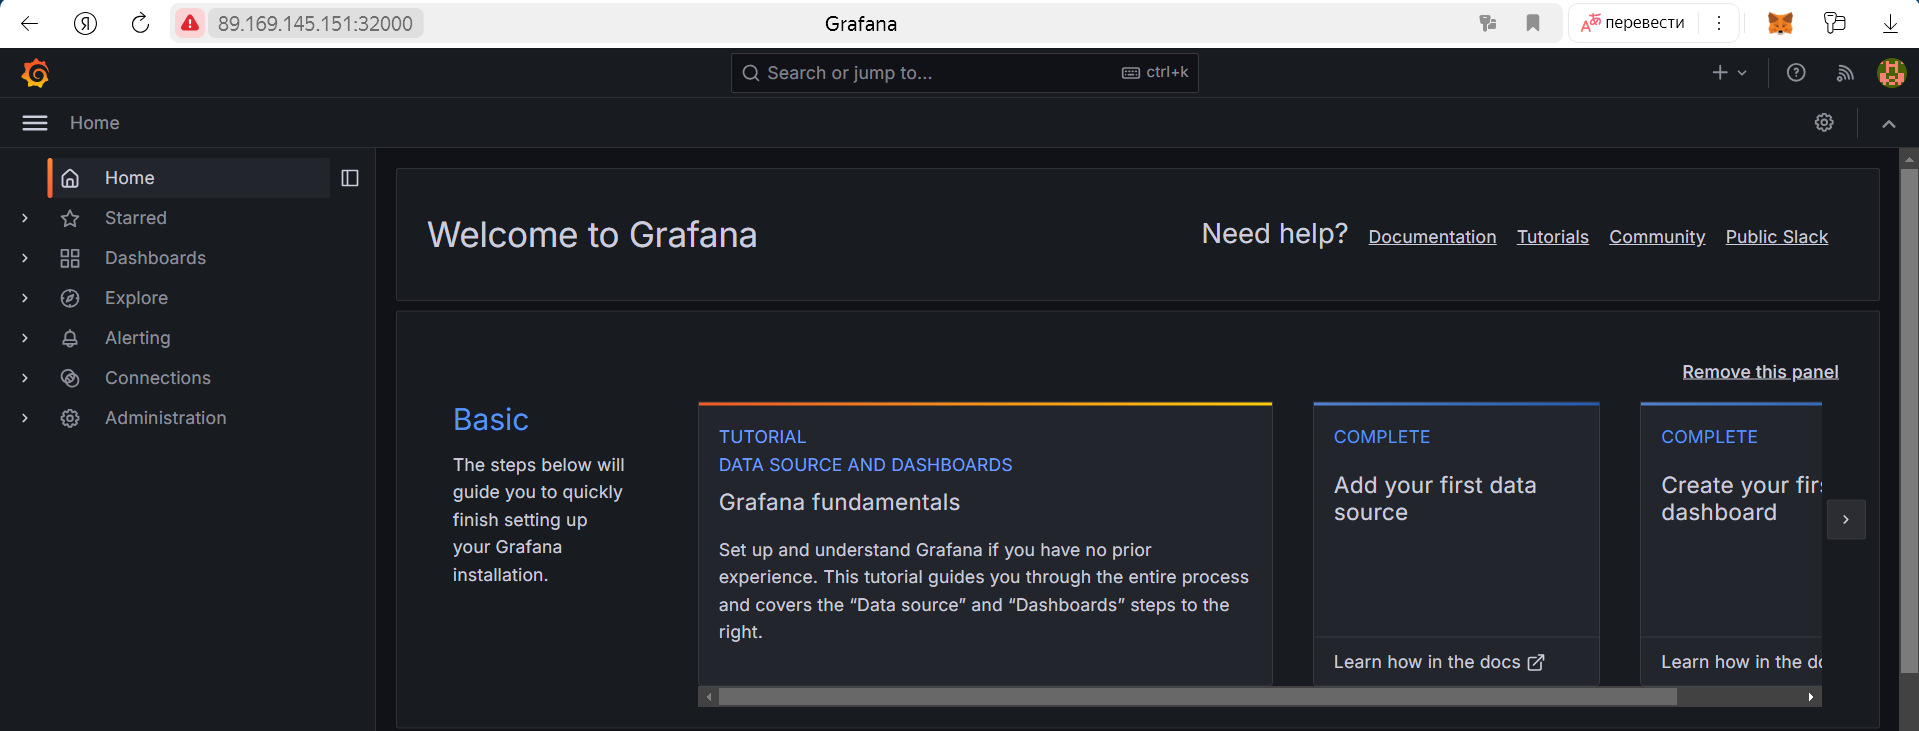
Task: Click the Yandex home icon
Action: point(85,24)
